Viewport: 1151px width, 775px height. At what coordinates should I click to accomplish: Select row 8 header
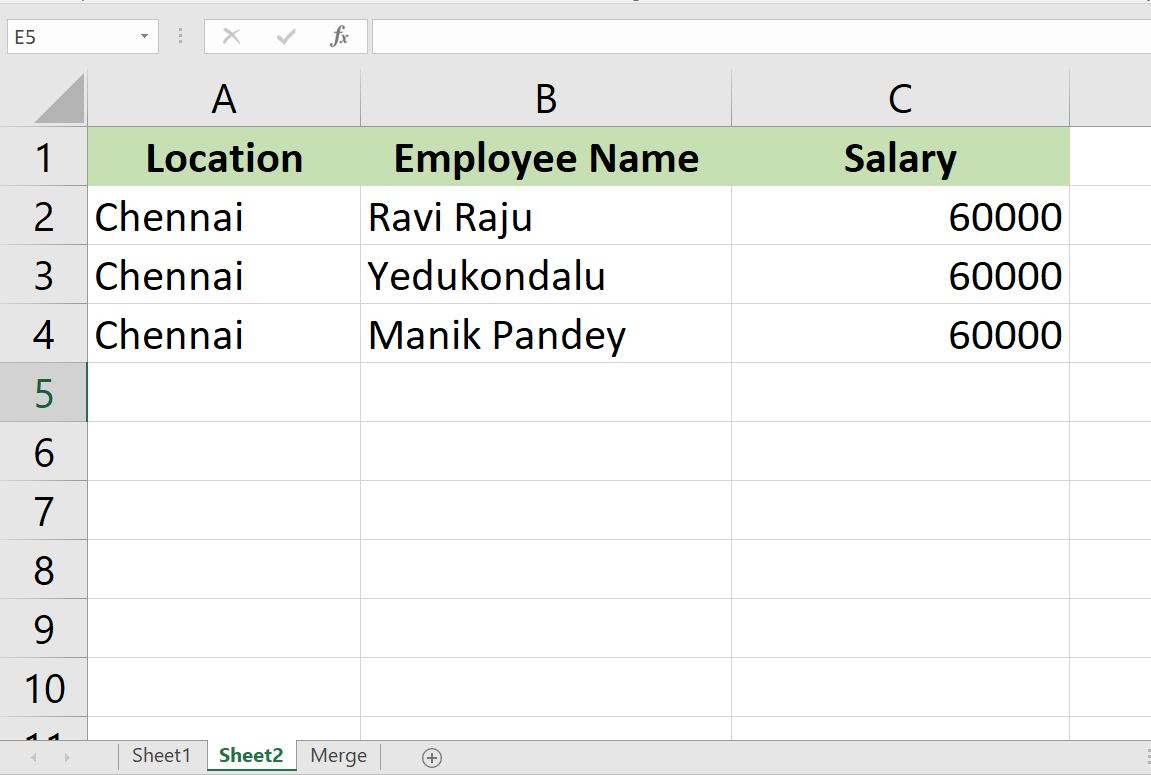(43, 570)
